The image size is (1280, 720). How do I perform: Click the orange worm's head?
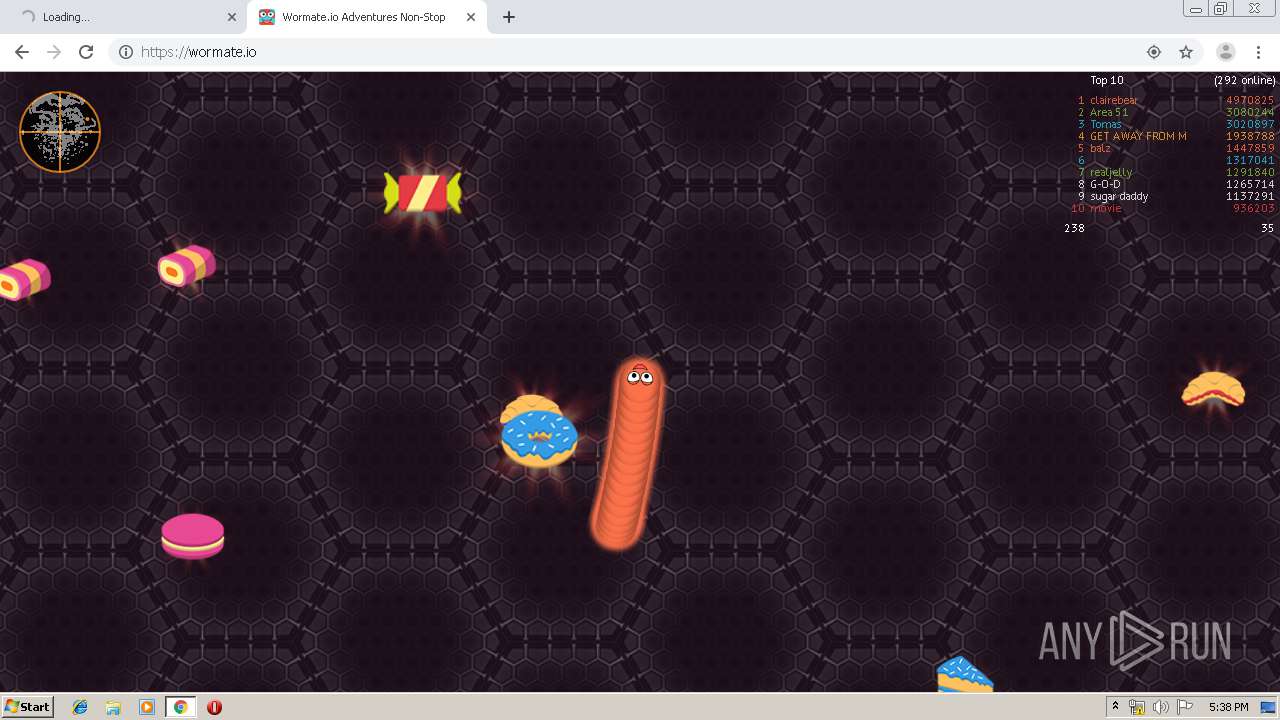click(x=640, y=376)
